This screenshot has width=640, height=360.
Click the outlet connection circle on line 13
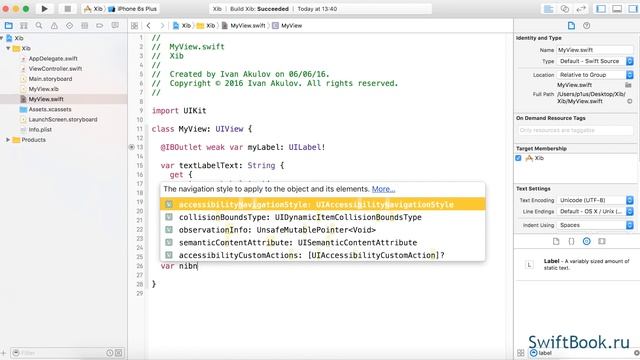click(x=131, y=147)
